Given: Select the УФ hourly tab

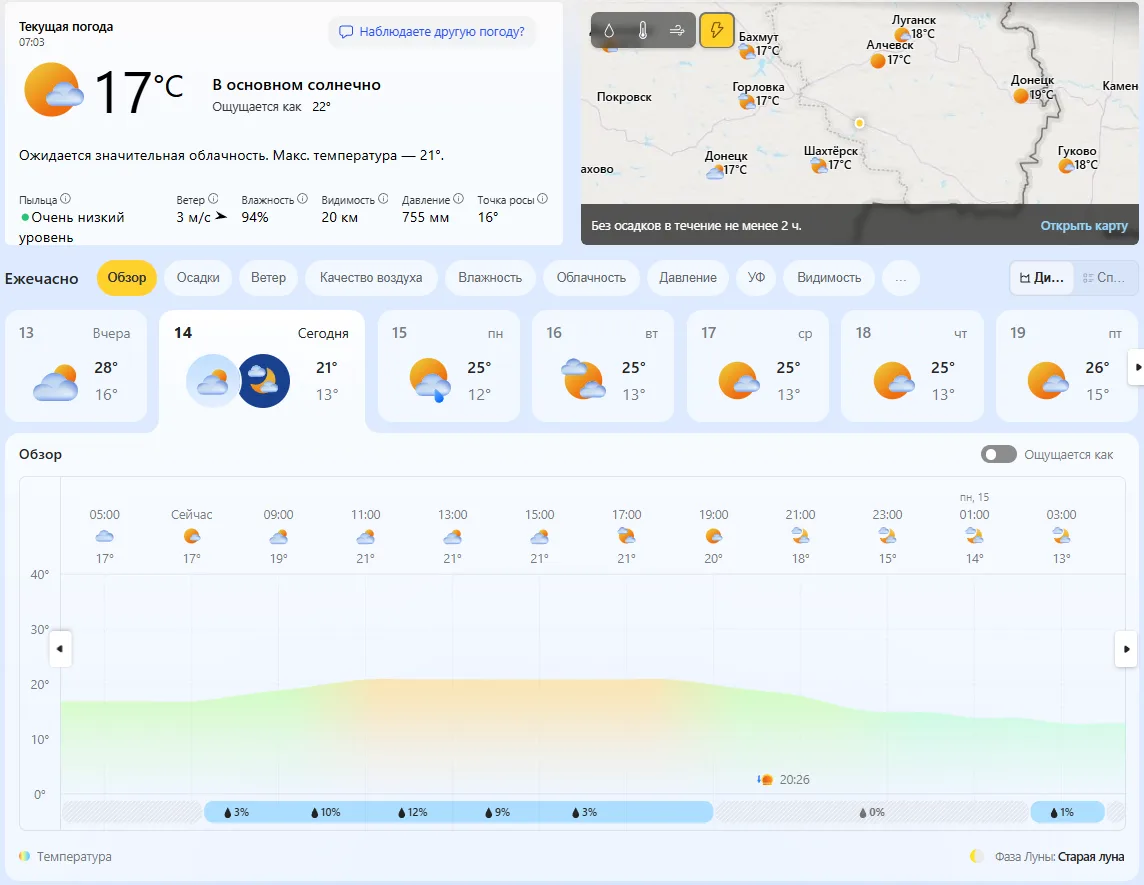Looking at the screenshot, I should (757, 278).
